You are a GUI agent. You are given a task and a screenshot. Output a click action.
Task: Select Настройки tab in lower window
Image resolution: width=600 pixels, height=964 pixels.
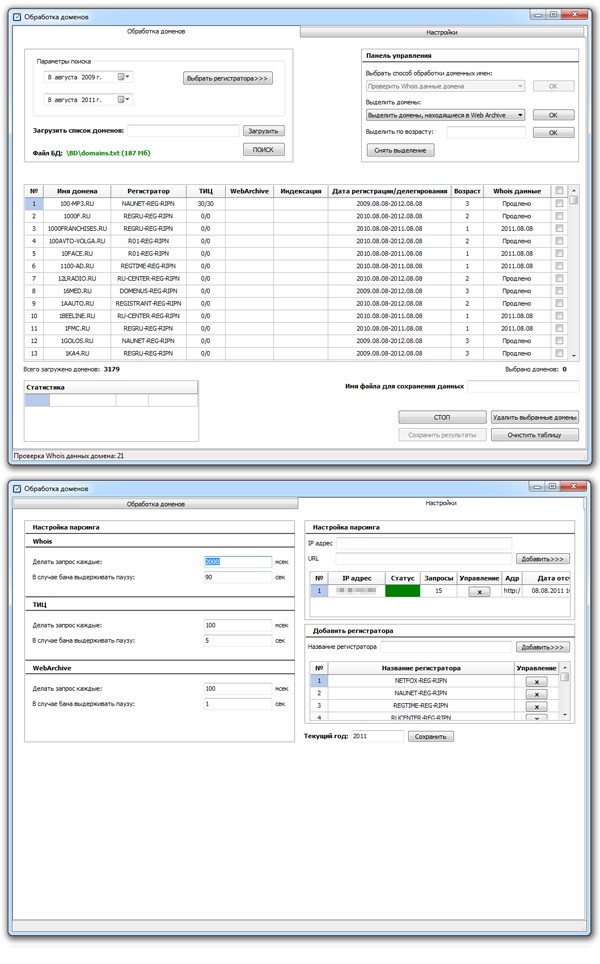tap(441, 503)
